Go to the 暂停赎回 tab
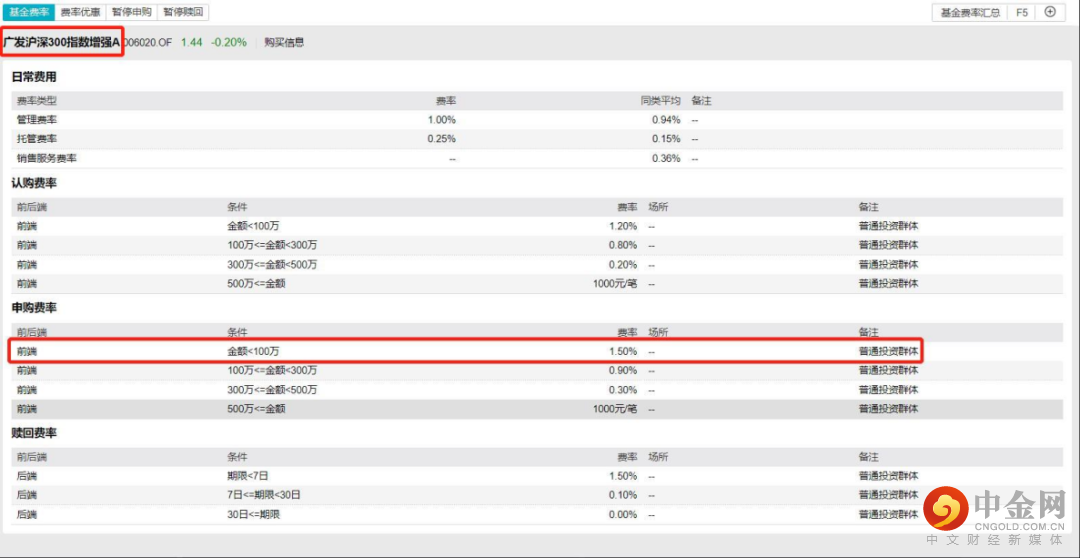Viewport: 1080px width, 558px height. [x=184, y=12]
